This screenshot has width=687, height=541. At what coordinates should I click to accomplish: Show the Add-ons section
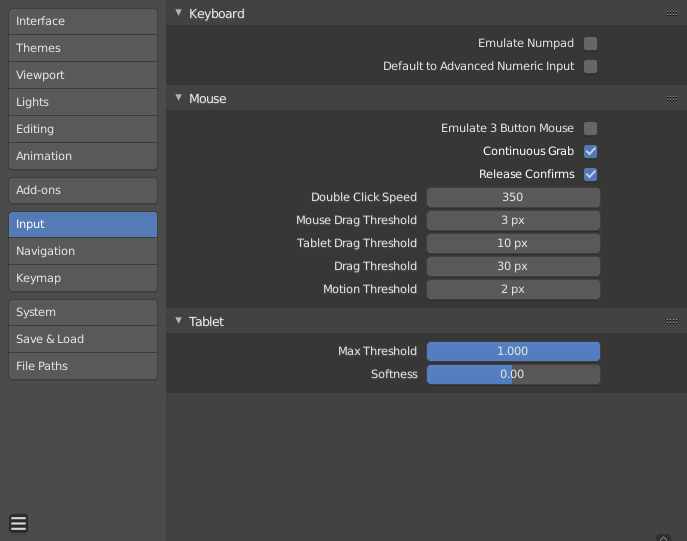(x=83, y=190)
